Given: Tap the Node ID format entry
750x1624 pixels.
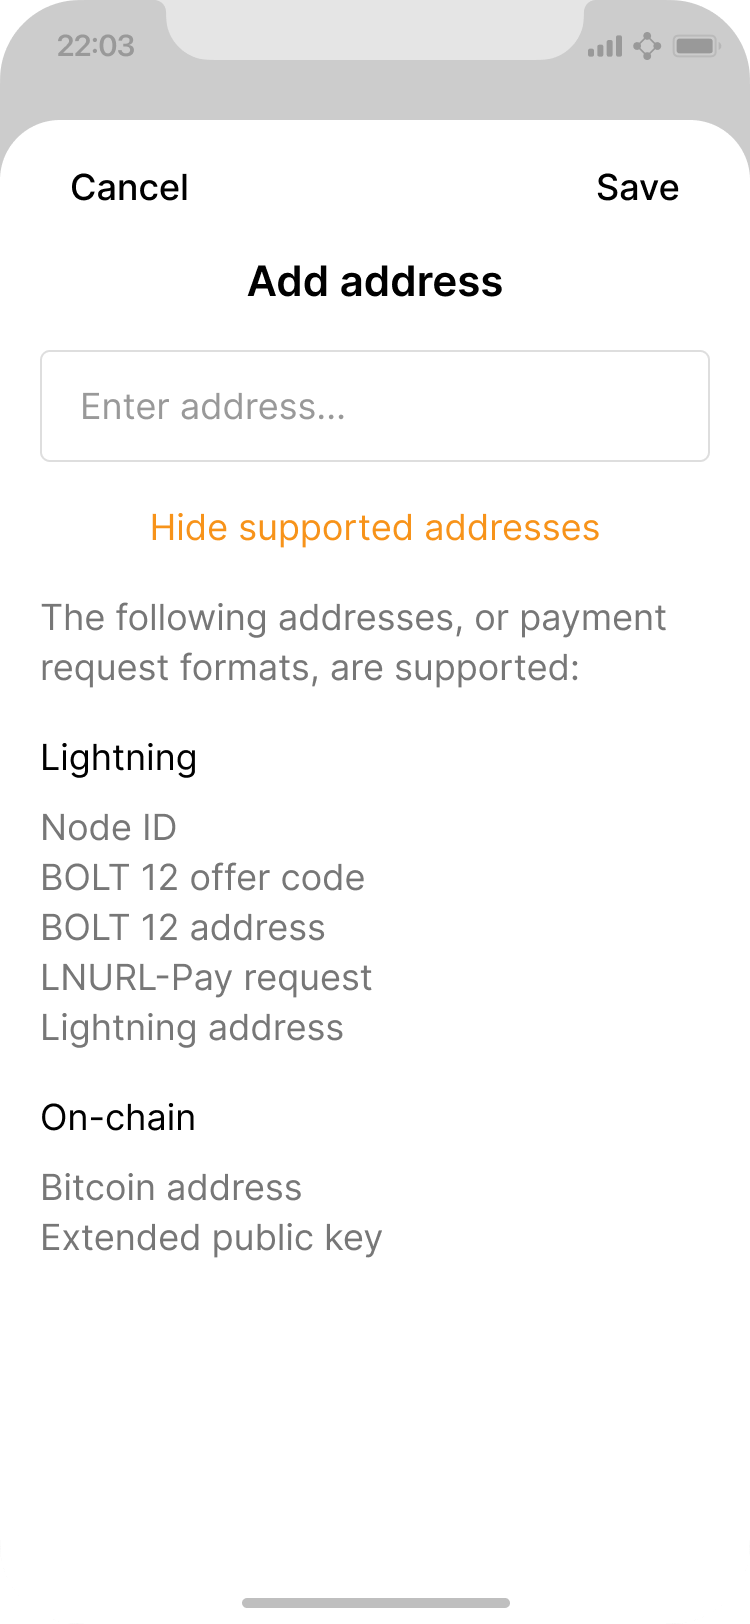Looking at the screenshot, I should [109, 827].
